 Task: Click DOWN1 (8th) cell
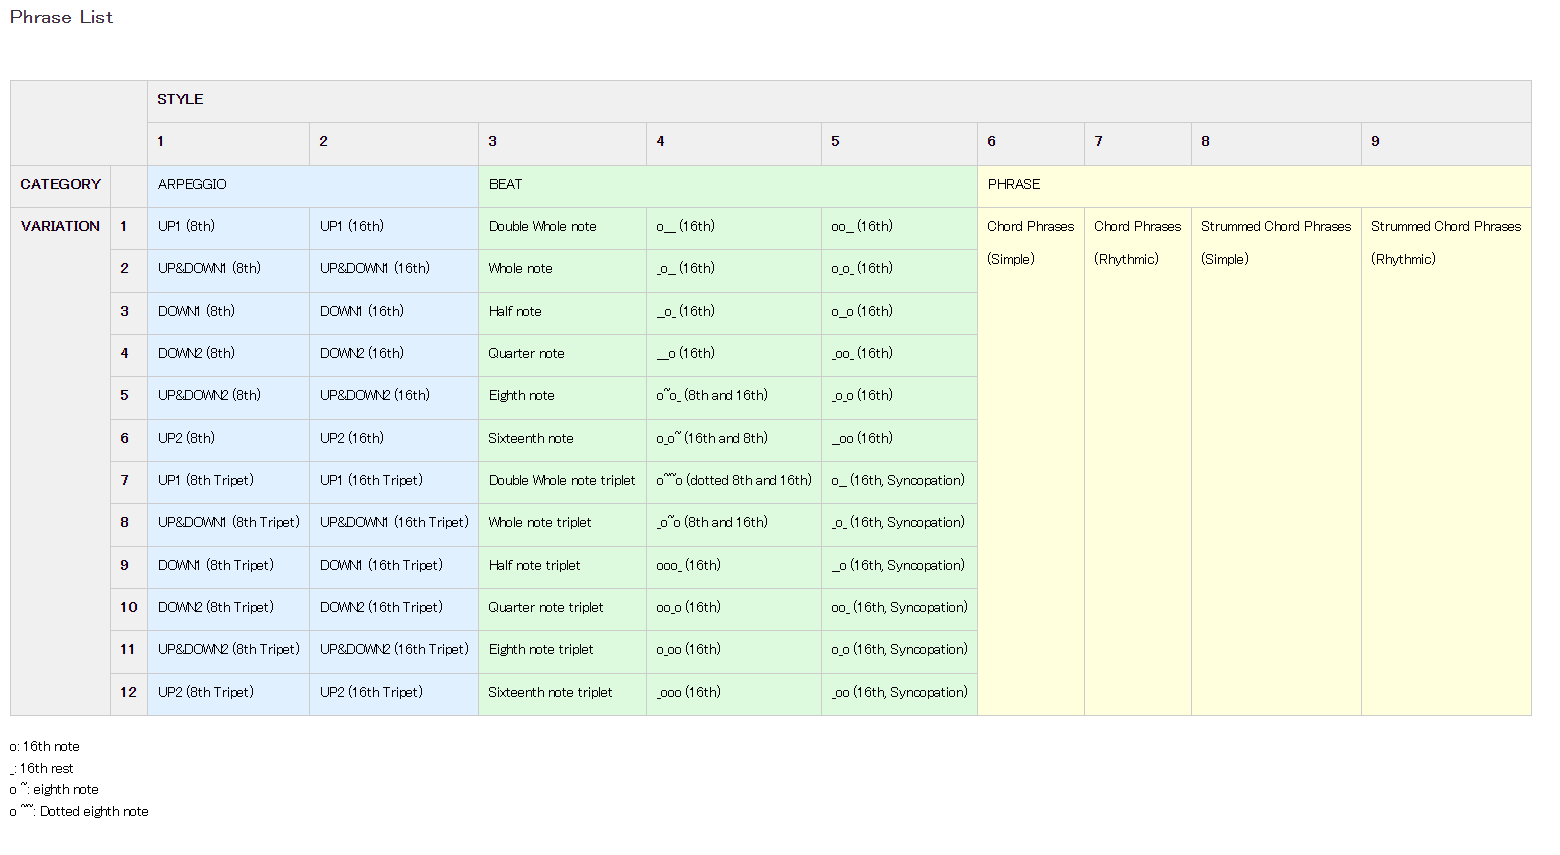[x=228, y=313]
